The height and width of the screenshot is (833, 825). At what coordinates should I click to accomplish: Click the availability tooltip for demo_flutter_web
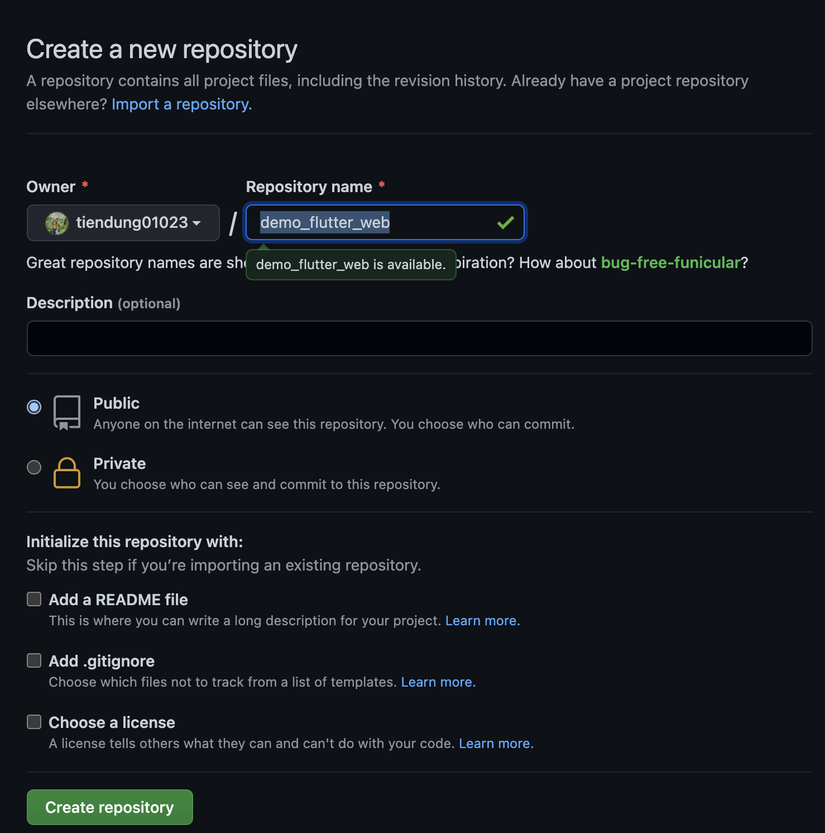point(350,265)
